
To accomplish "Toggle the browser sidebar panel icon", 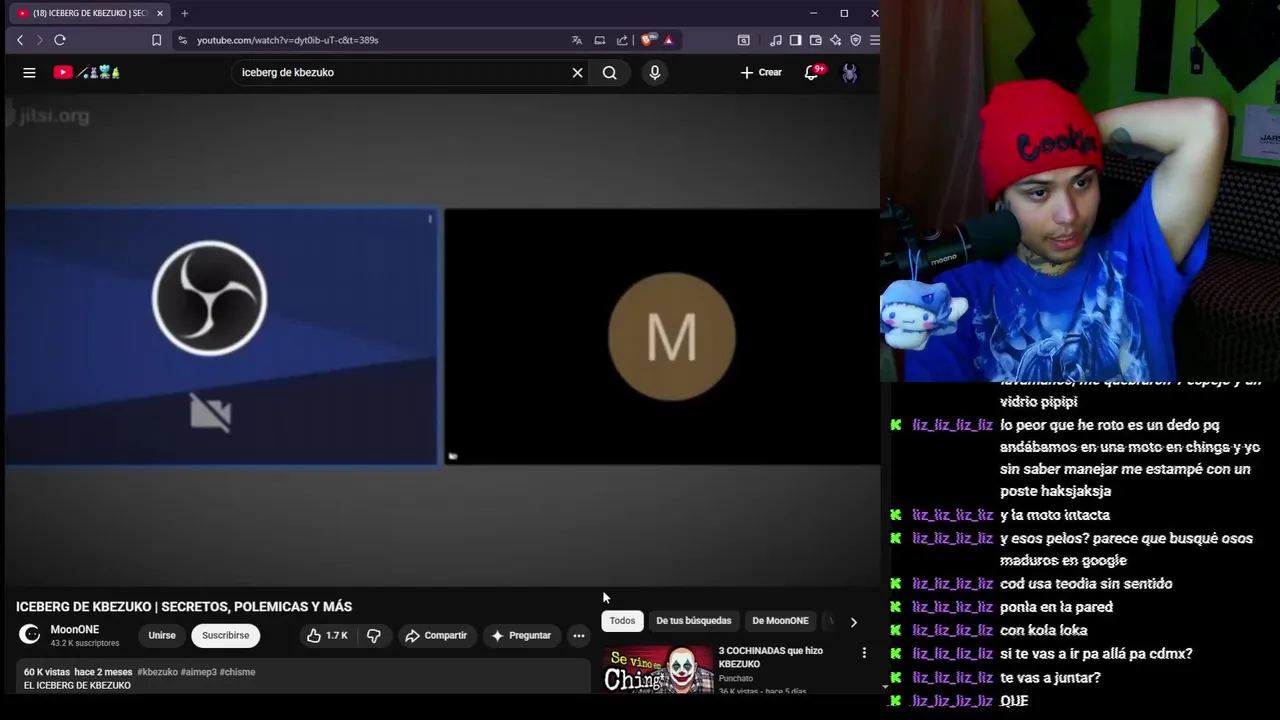I will pos(796,40).
